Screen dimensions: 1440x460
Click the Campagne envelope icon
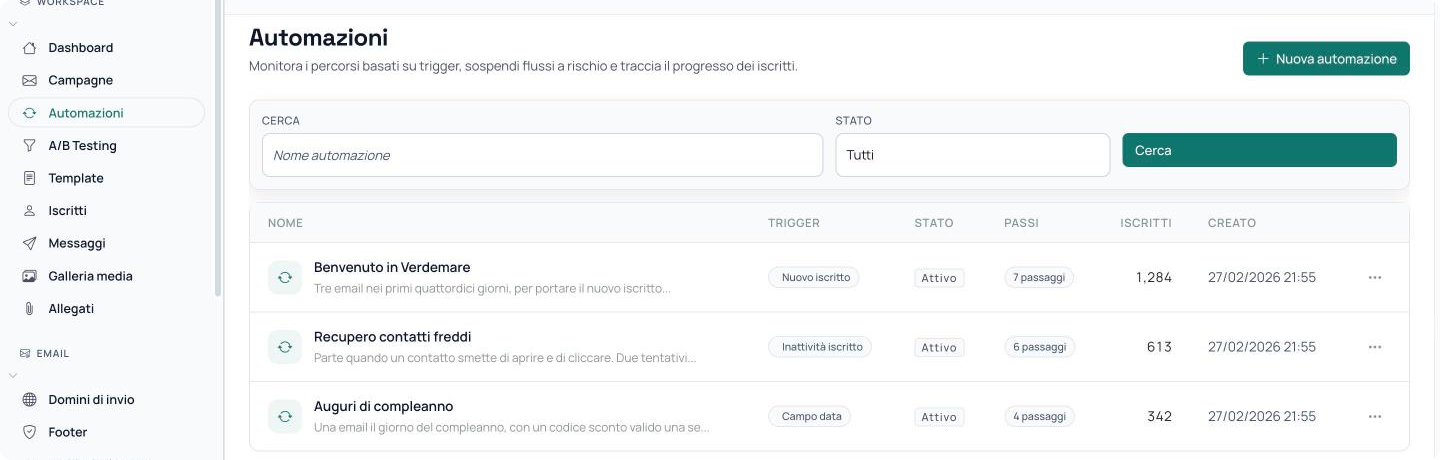29,80
